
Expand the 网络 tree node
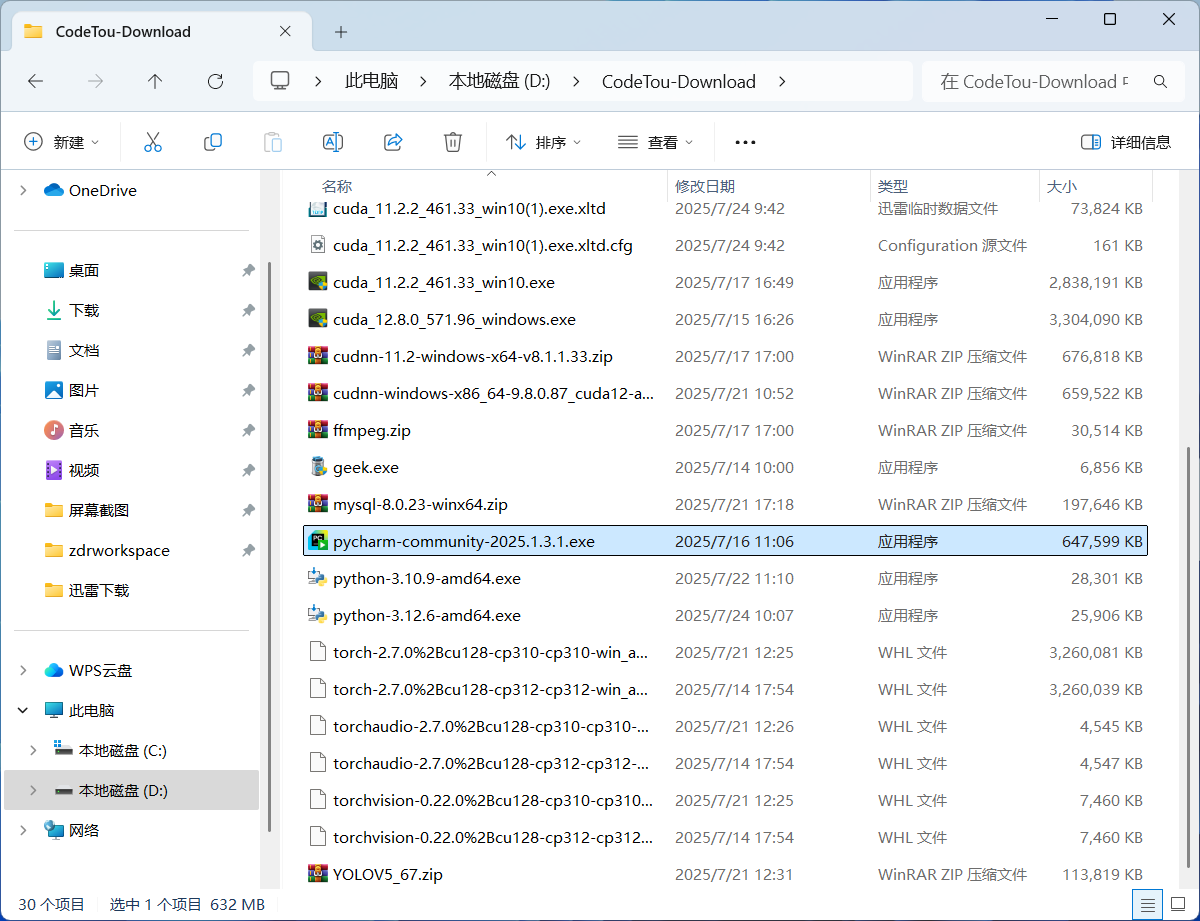pos(23,830)
